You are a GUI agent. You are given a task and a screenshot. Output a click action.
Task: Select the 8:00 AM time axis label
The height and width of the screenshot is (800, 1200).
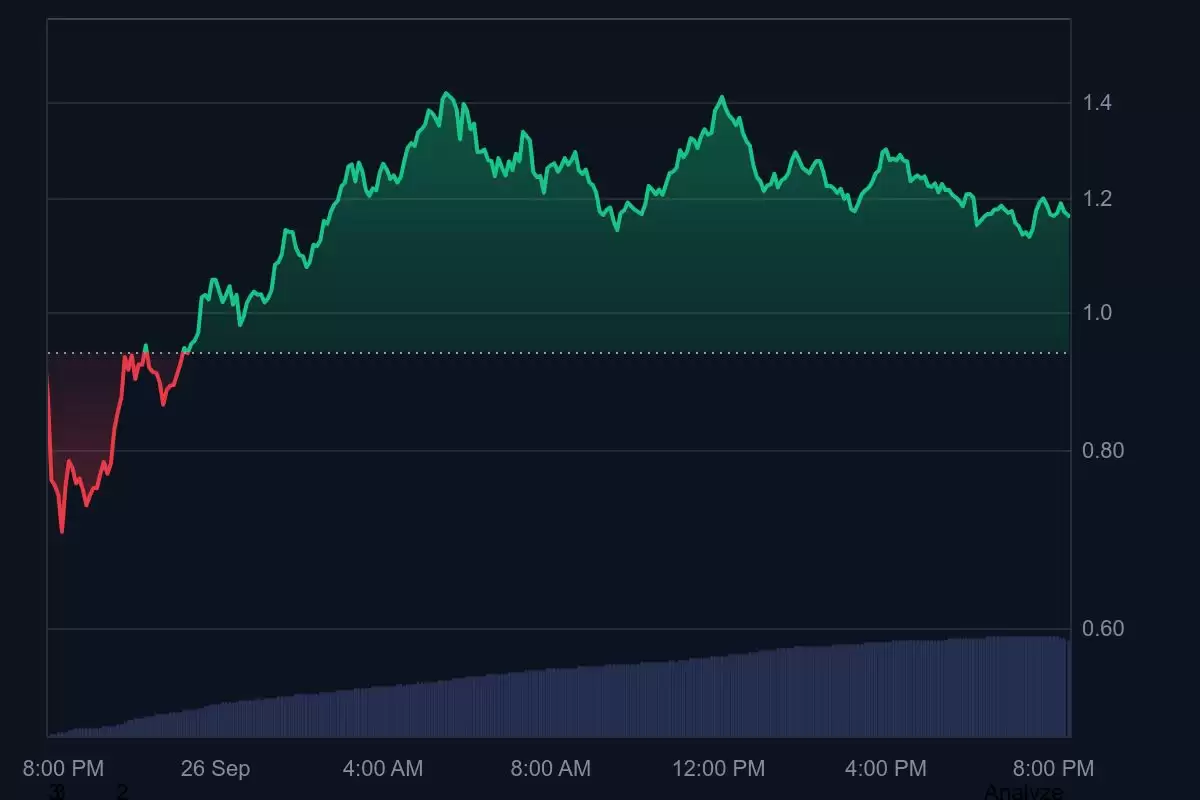[x=550, y=769]
